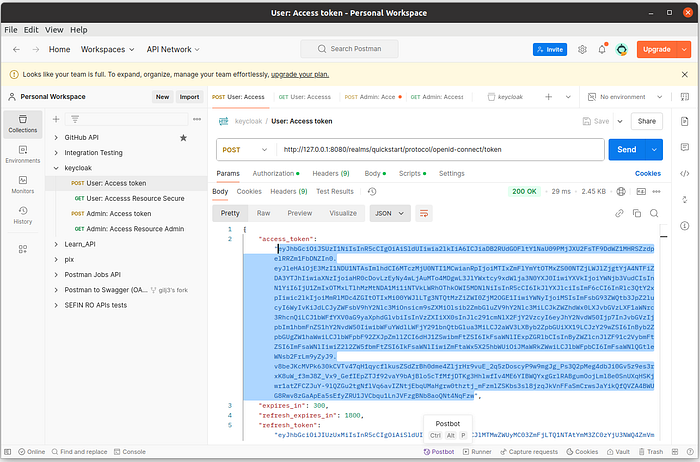The image size is (700, 462).
Task: Open the Send button dropdown arrow
Action: coord(654,150)
